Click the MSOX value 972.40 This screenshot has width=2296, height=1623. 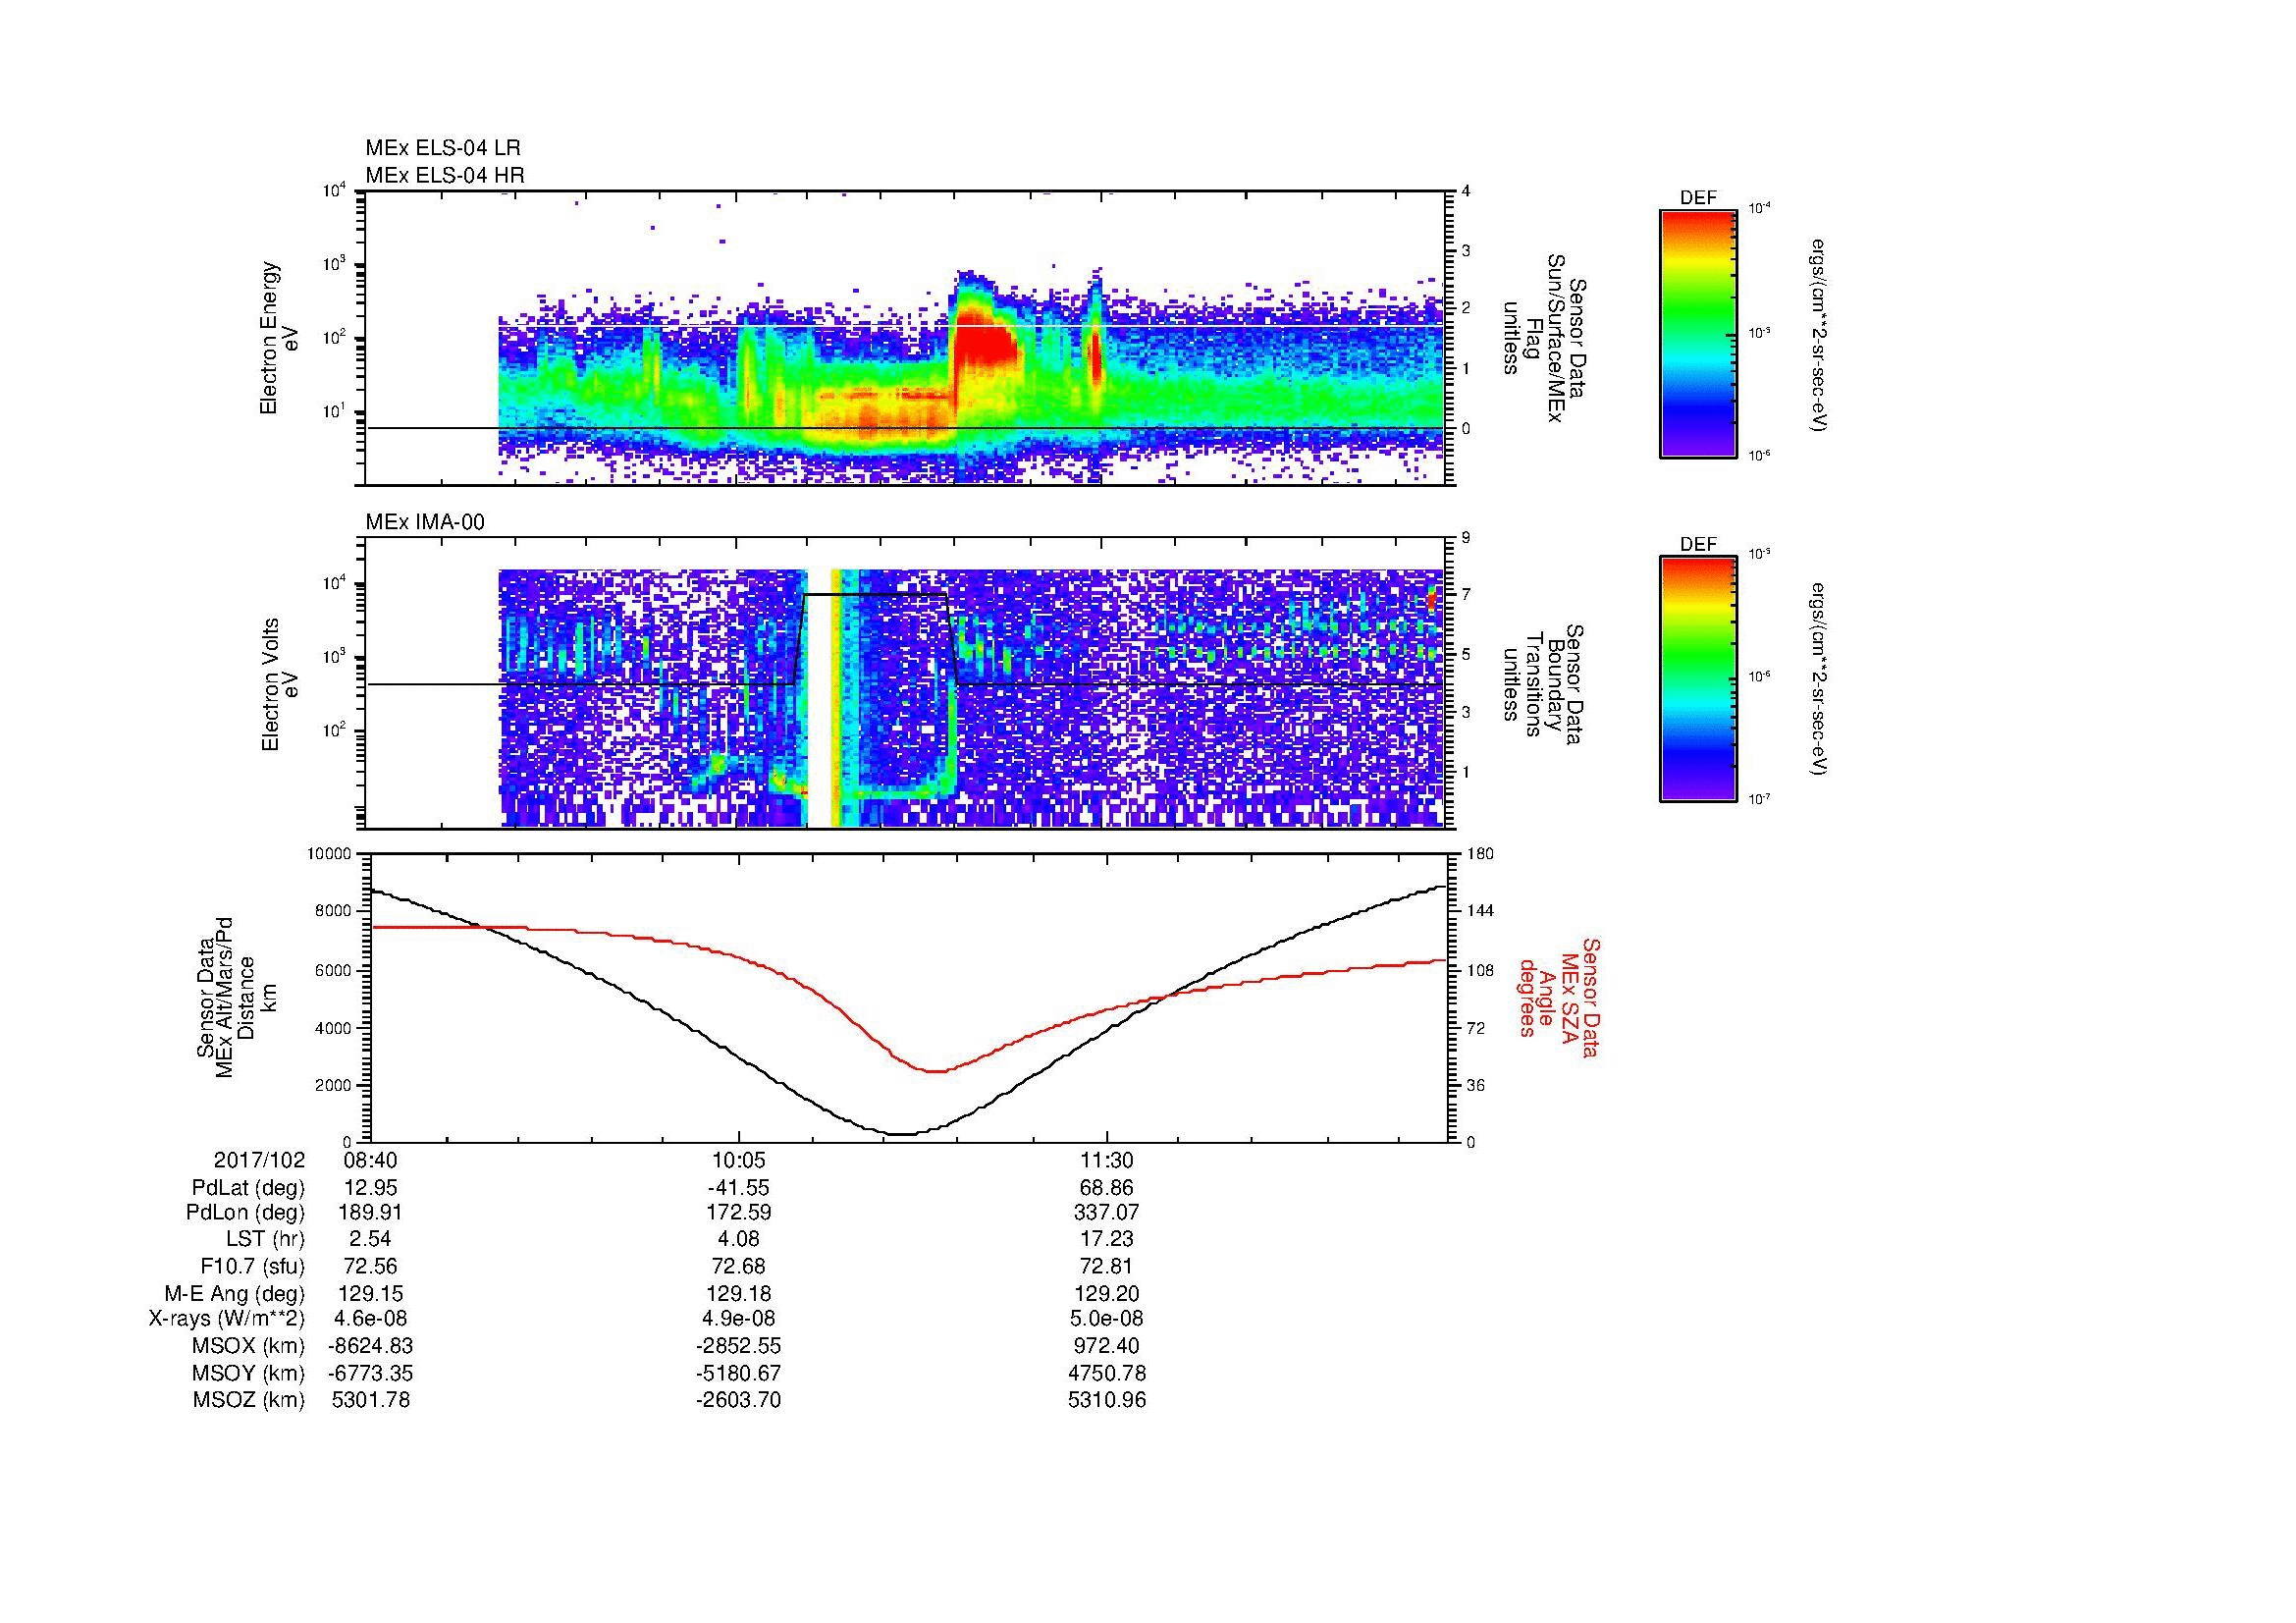click(1106, 1347)
